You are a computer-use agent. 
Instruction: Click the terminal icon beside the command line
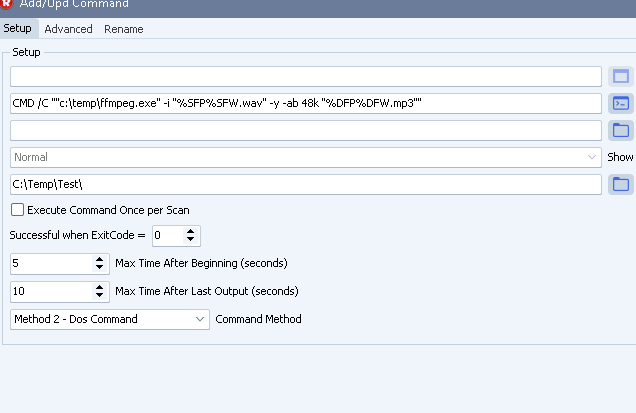(x=621, y=103)
